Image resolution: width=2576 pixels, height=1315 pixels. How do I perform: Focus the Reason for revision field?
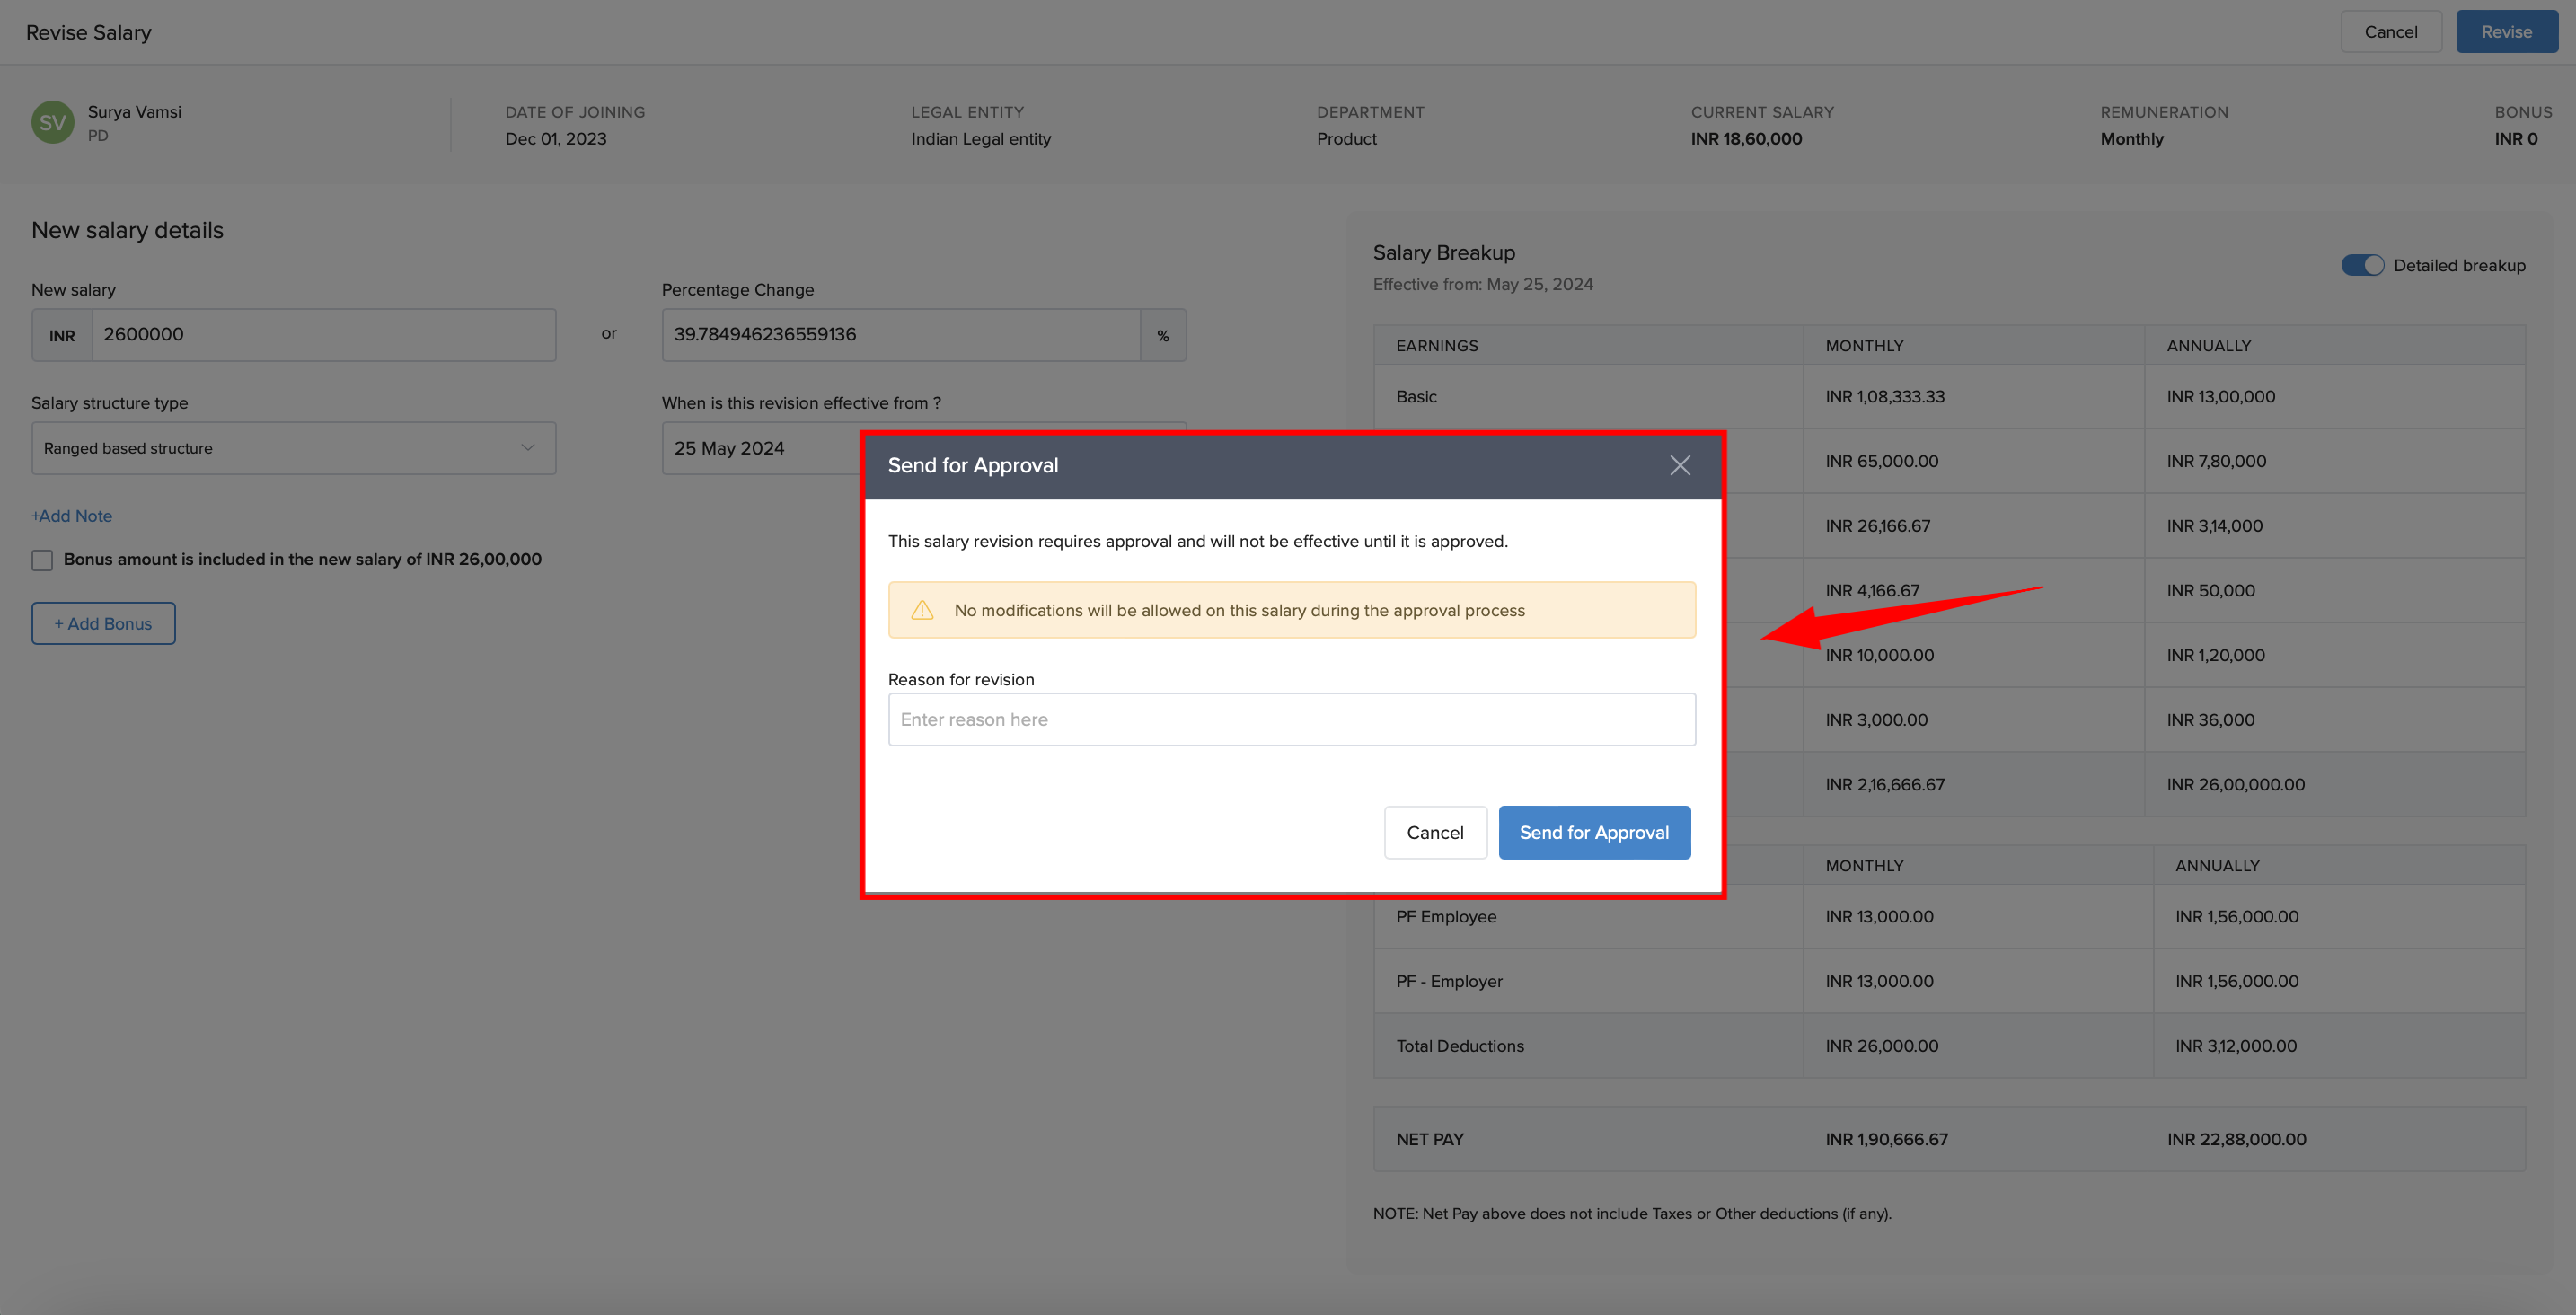[x=1291, y=719]
